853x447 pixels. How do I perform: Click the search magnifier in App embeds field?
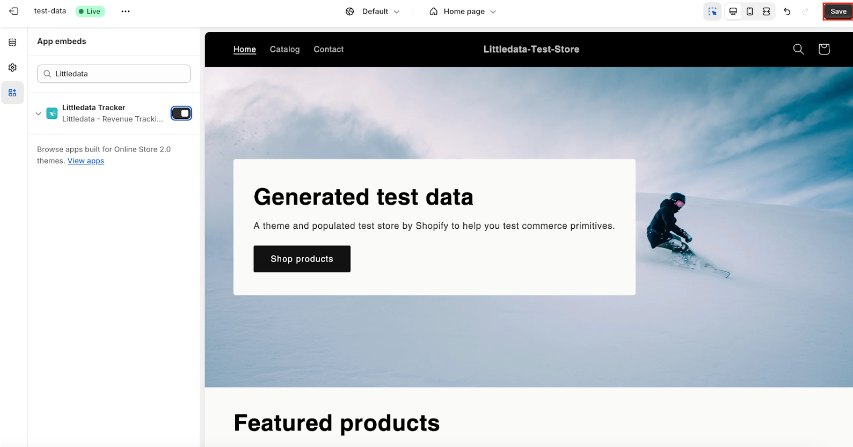point(47,74)
